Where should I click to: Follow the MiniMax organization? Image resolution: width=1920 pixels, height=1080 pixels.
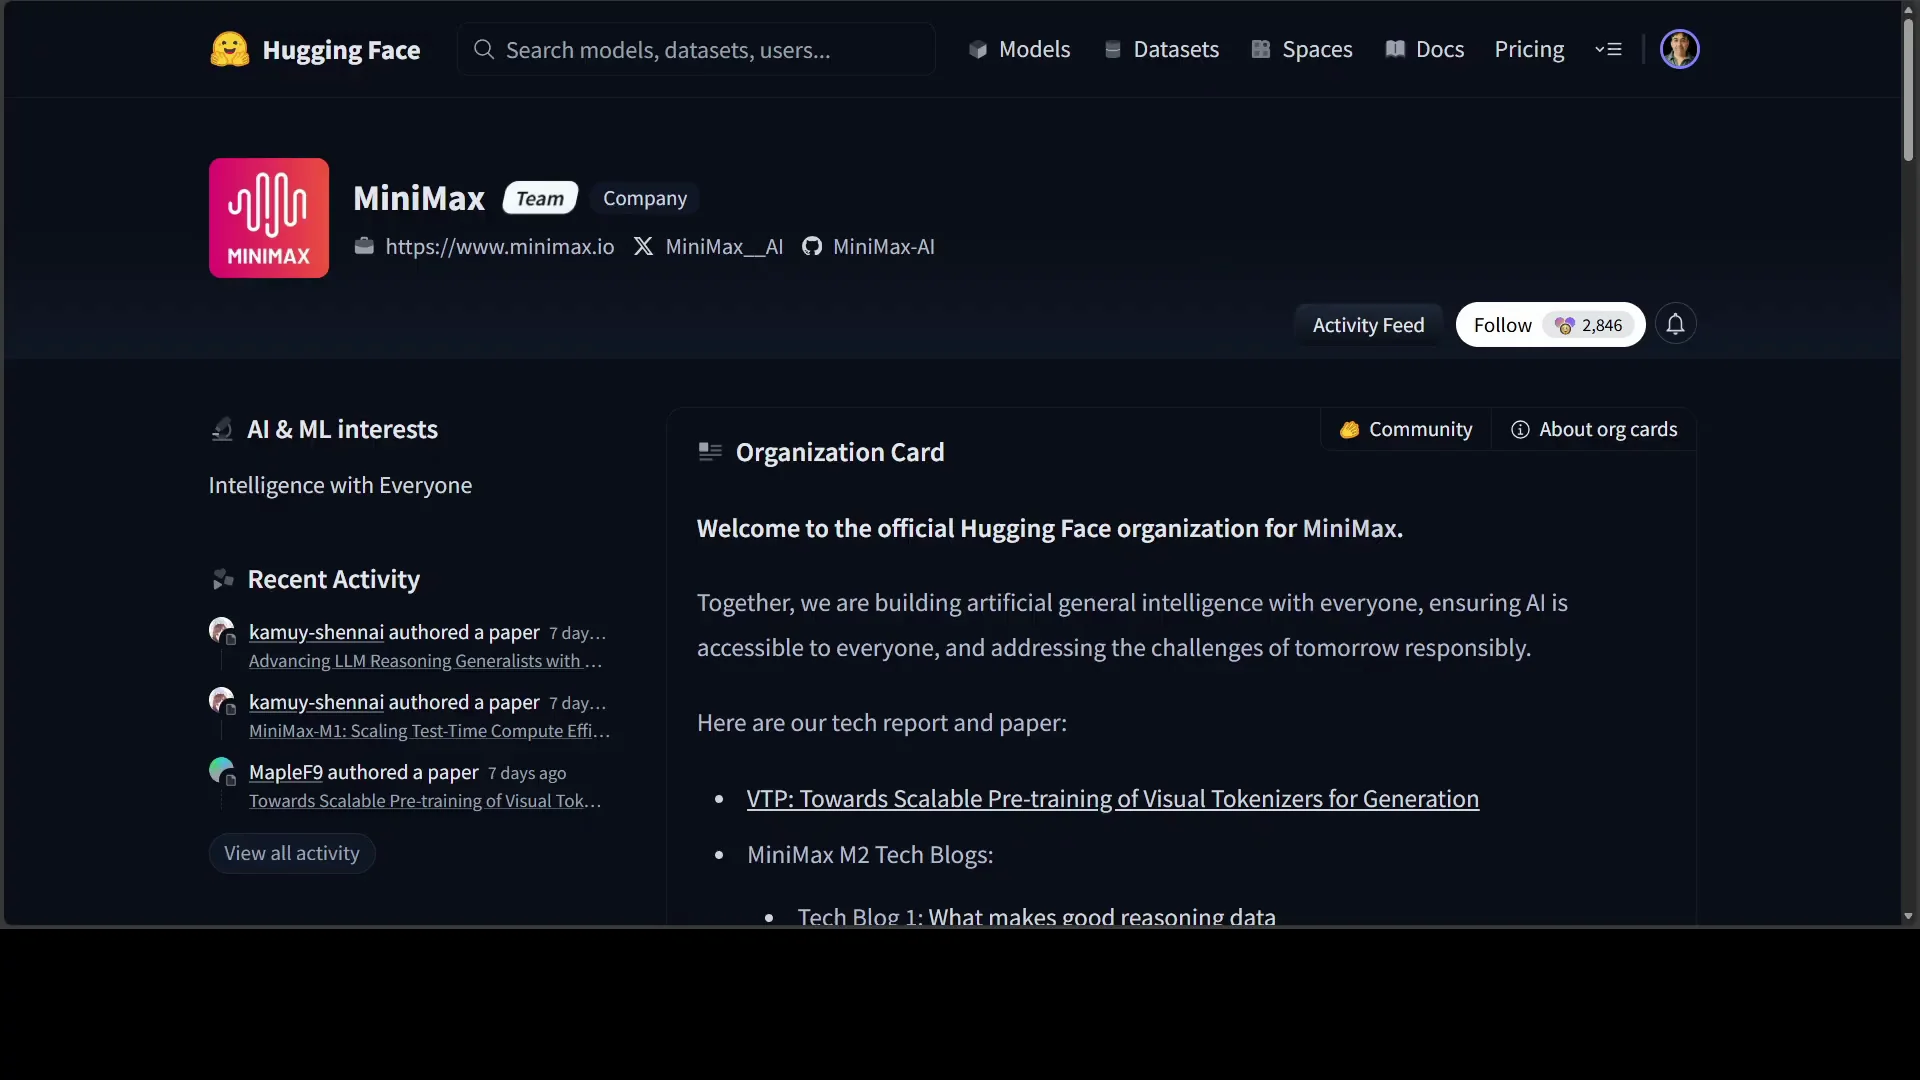pos(1502,325)
